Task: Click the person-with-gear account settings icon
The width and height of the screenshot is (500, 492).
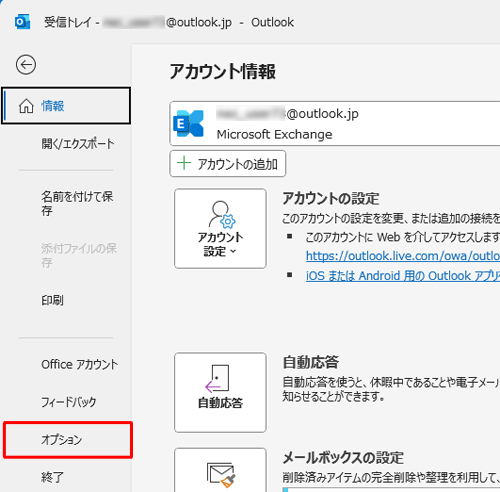Action: pyautogui.click(x=222, y=214)
